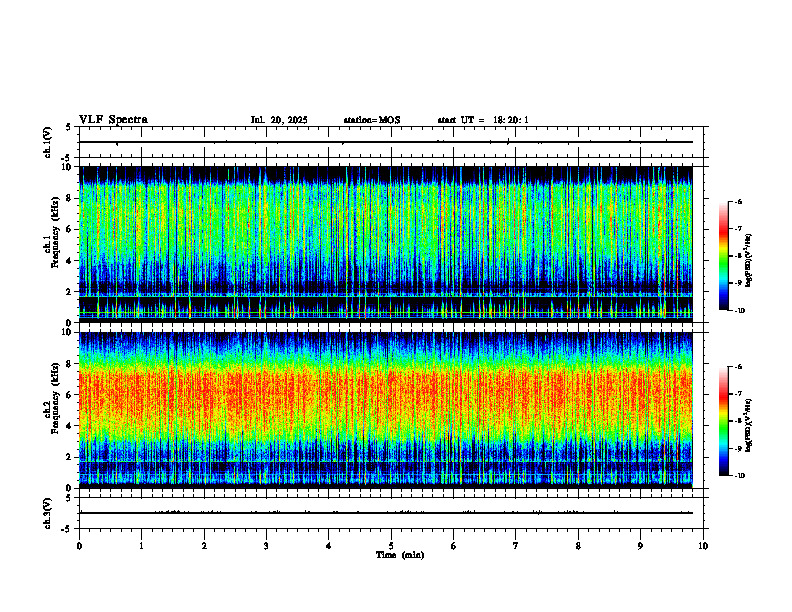Click the ch.2 frequency tick label '4'
The width and height of the screenshot is (792, 612).
tap(70, 426)
